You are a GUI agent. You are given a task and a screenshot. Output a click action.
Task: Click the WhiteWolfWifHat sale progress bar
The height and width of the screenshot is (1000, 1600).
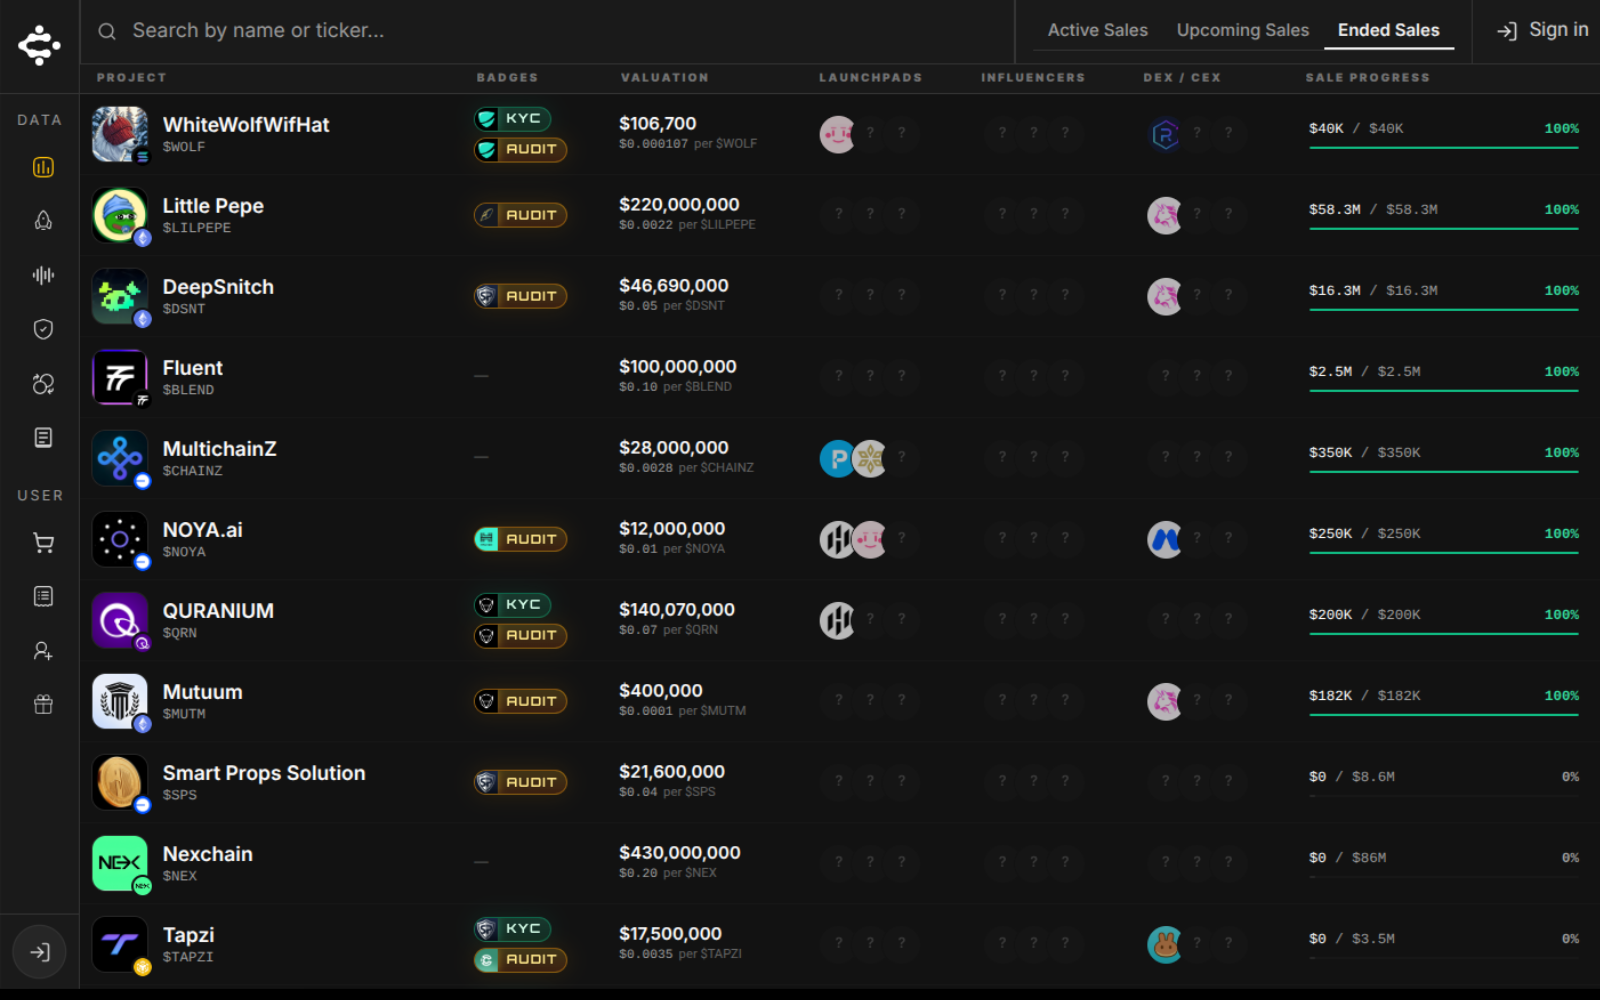point(1444,148)
